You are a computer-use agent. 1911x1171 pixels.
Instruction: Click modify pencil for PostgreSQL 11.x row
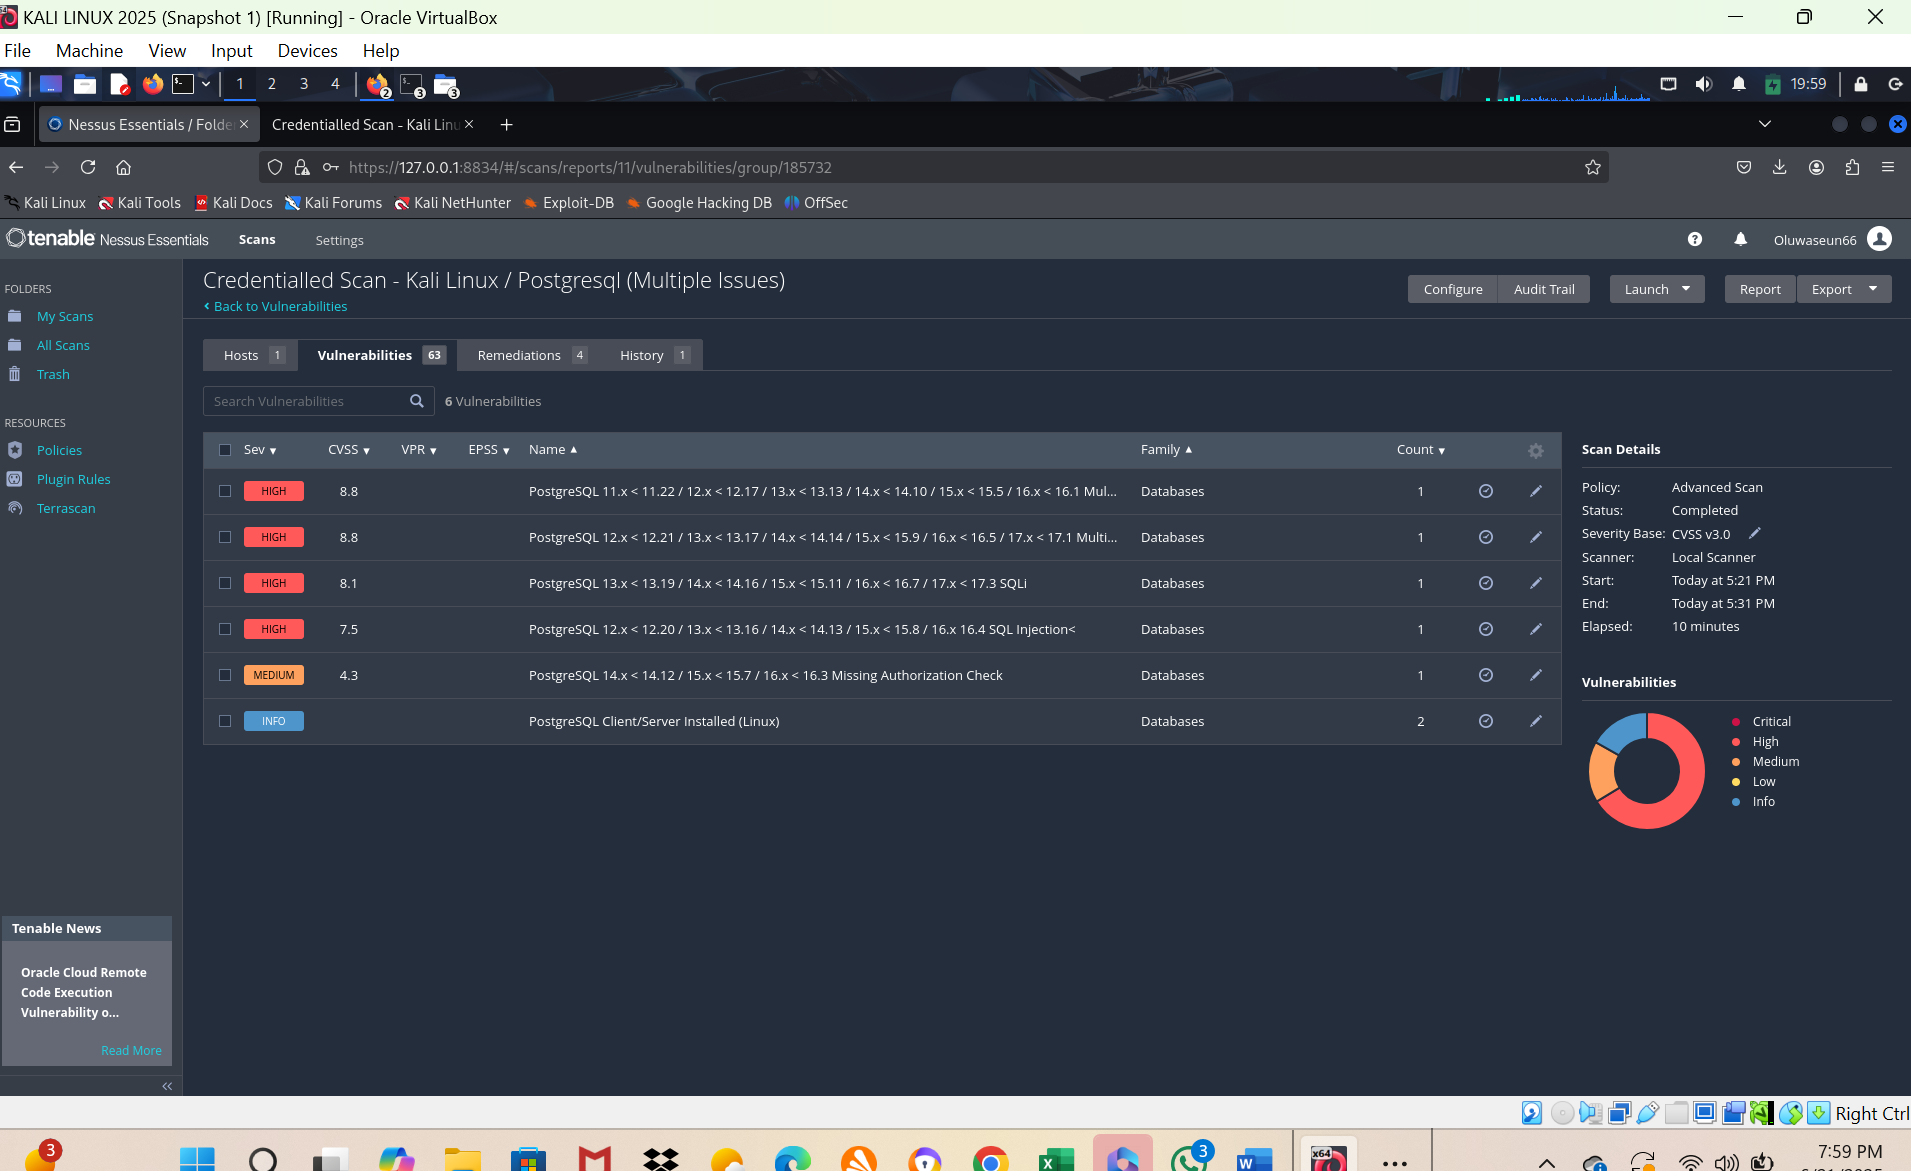coord(1536,491)
